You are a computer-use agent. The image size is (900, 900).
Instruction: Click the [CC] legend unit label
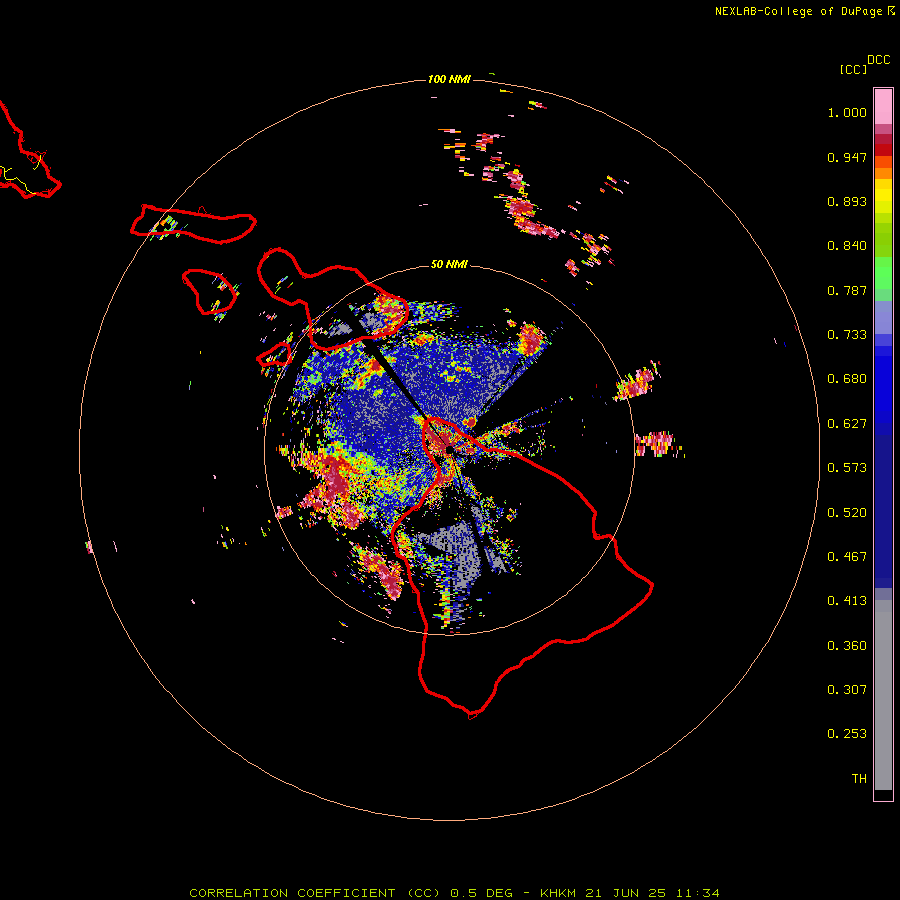(x=853, y=69)
